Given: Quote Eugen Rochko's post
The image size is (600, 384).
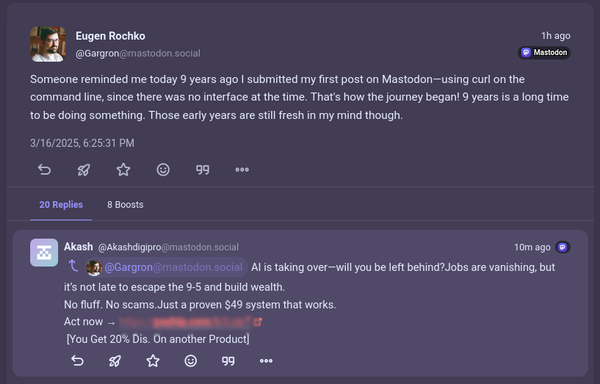Looking at the screenshot, I should click(x=202, y=169).
